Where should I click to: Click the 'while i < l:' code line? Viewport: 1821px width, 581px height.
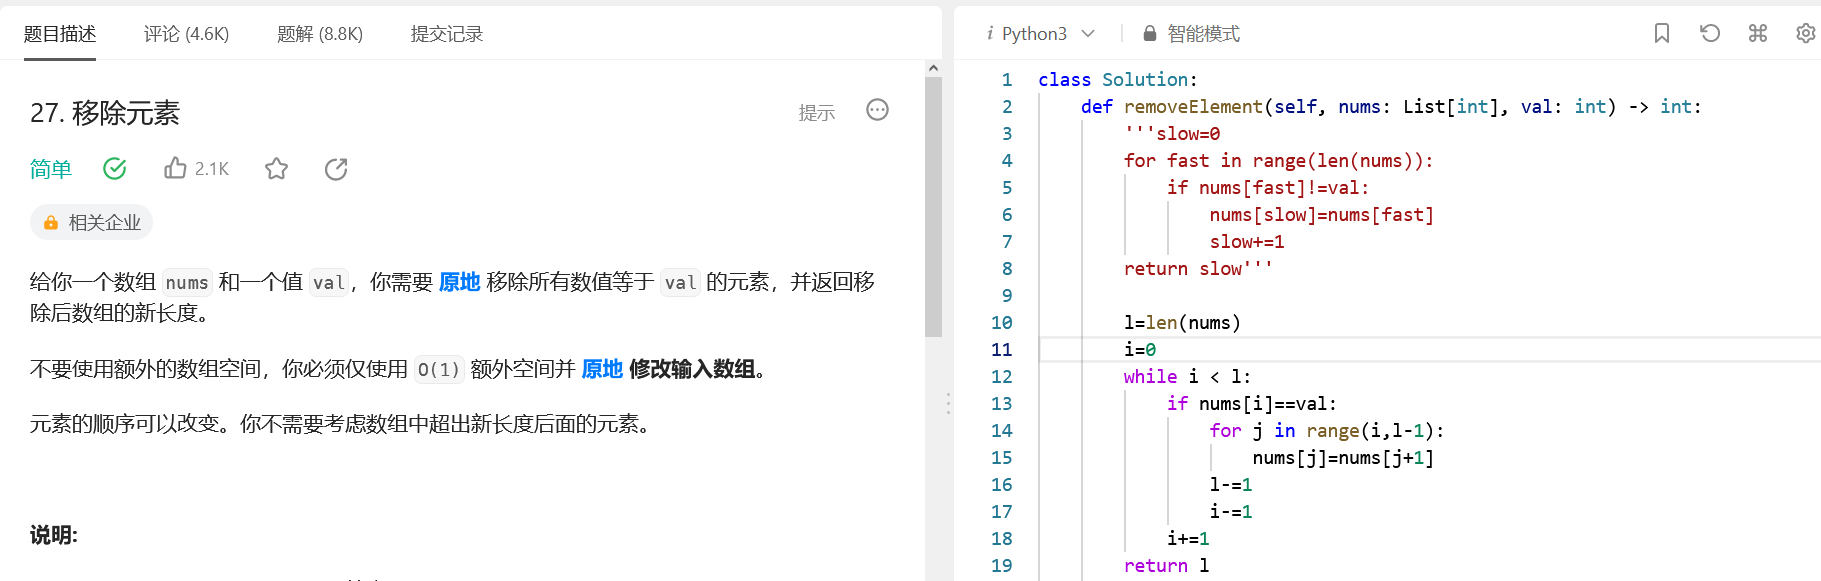1187,376
